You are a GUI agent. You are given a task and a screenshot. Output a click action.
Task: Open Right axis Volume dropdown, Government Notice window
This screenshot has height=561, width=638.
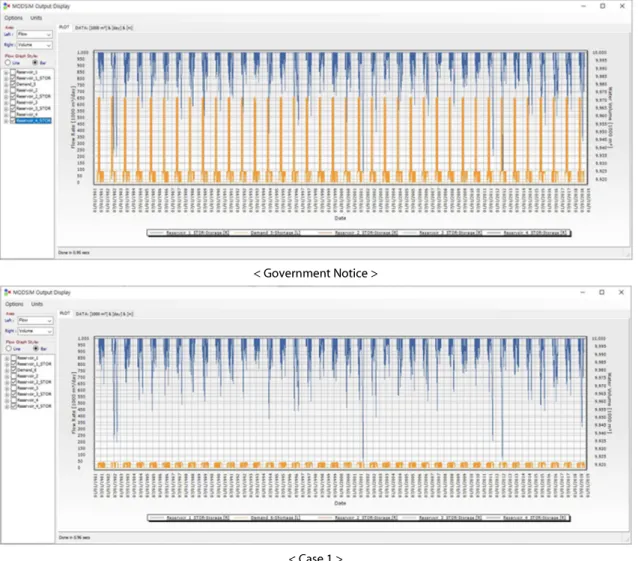click(35, 45)
